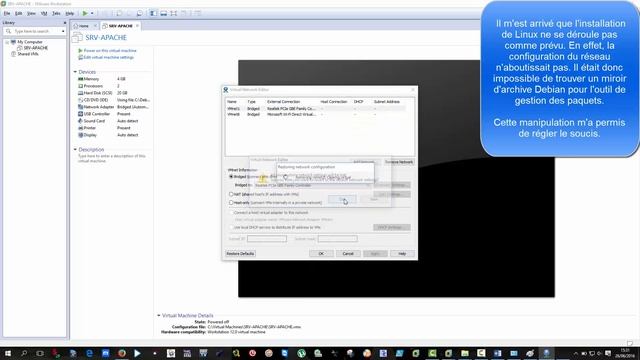The height and width of the screenshot is (360, 640).
Task: Open the Tabs menu
Action: tap(56, 13)
